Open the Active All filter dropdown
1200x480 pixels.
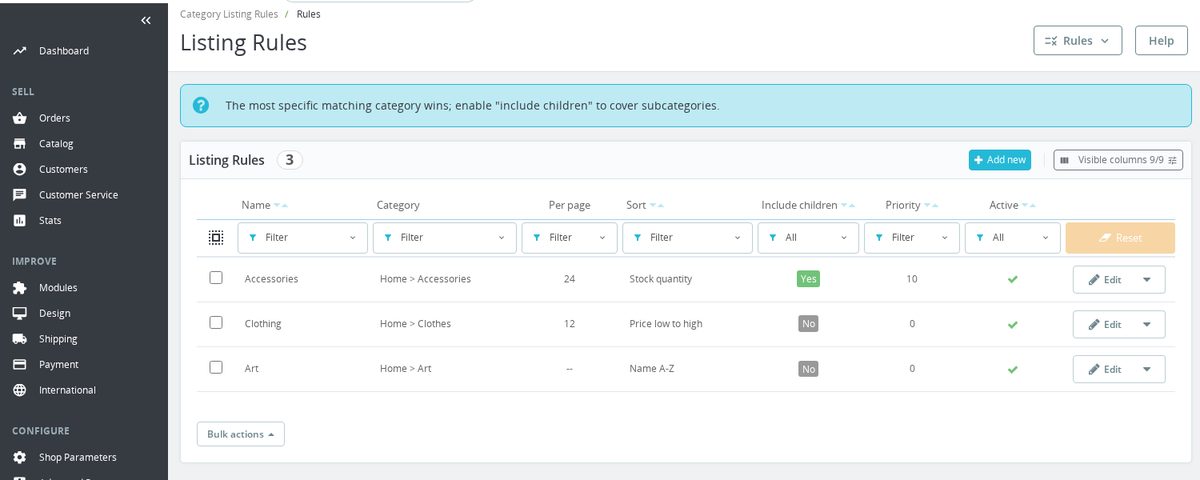(x=1012, y=238)
